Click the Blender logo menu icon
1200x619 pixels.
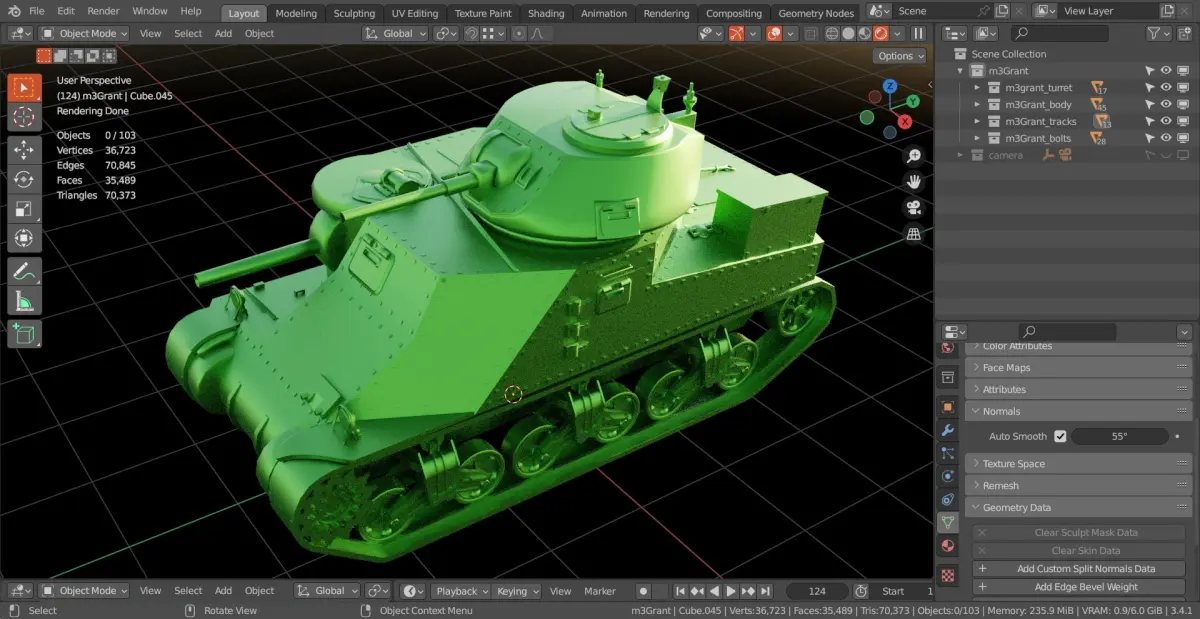click(x=14, y=11)
